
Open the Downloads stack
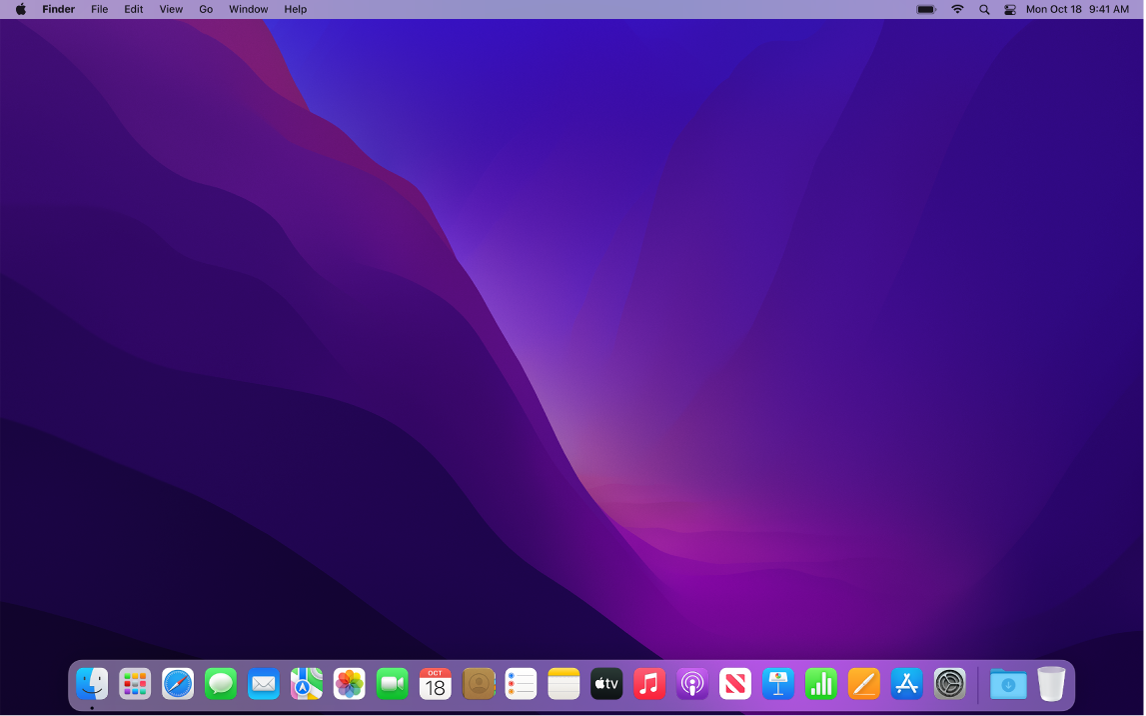point(1008,684)
